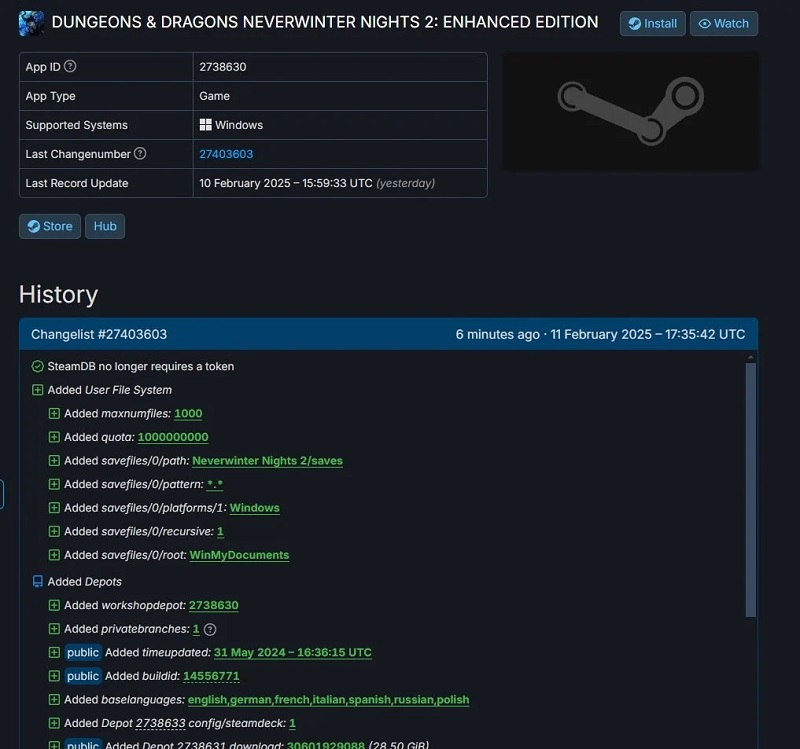Click the plus icon beside Added maxnumfiles

54,413
